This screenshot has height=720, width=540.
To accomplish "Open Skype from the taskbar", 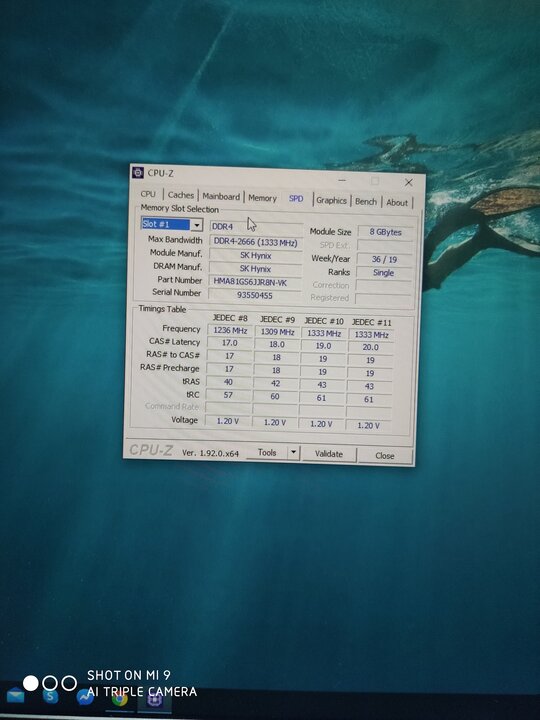I will coord(51,697).
